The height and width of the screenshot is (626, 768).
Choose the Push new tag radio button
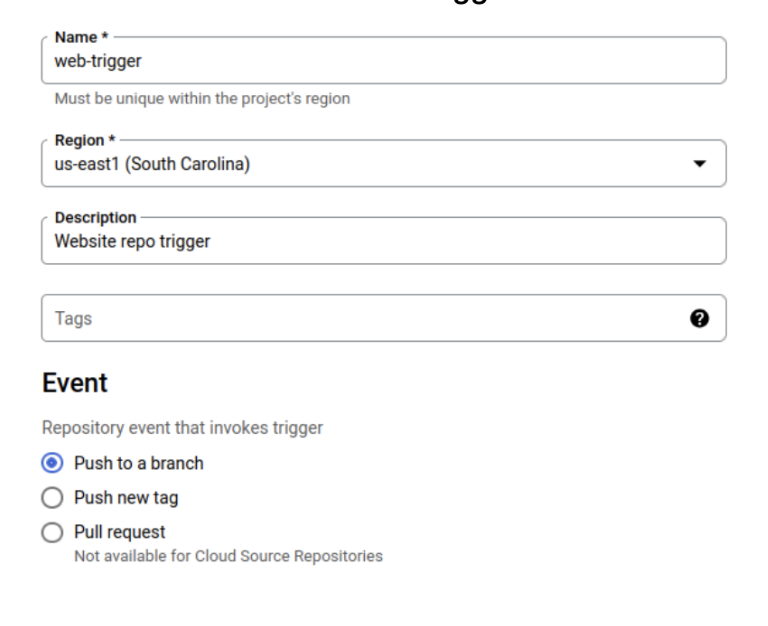pos(52,497)
